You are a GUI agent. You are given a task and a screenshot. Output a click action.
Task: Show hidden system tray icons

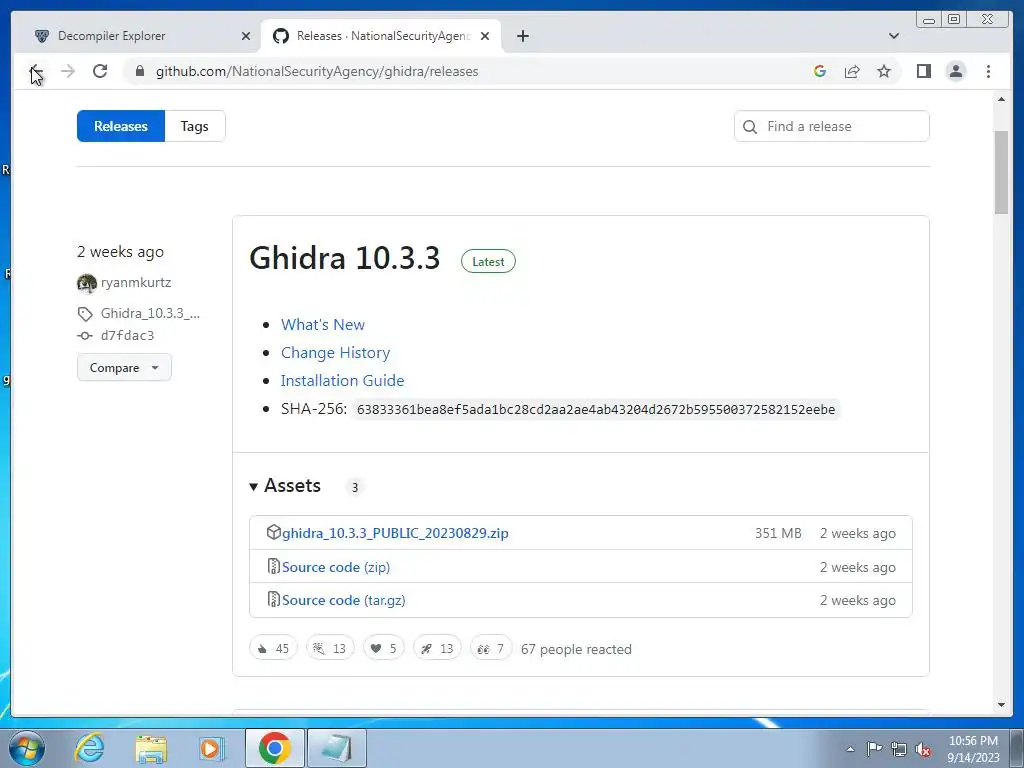click(850, 749)
